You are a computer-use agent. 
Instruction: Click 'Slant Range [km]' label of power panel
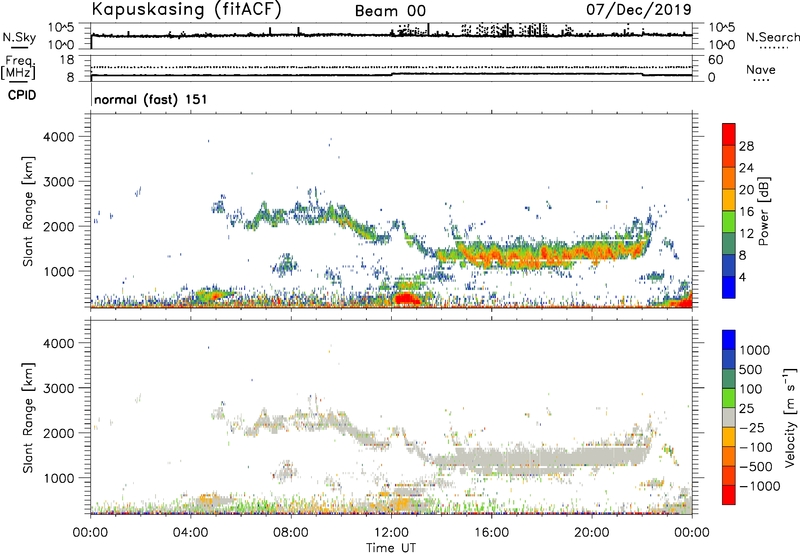pos(28,211)
